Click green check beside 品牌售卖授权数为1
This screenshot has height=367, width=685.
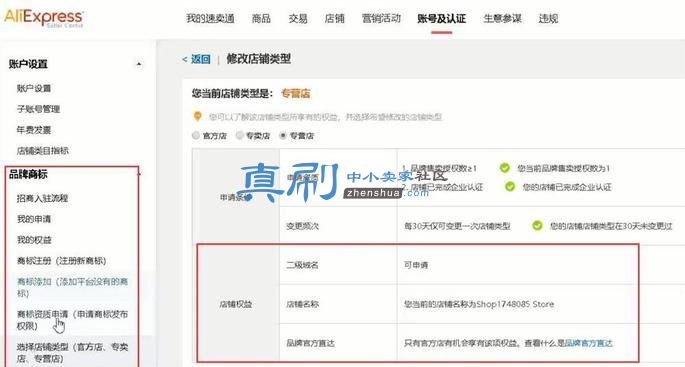click(x=505, y=168)
